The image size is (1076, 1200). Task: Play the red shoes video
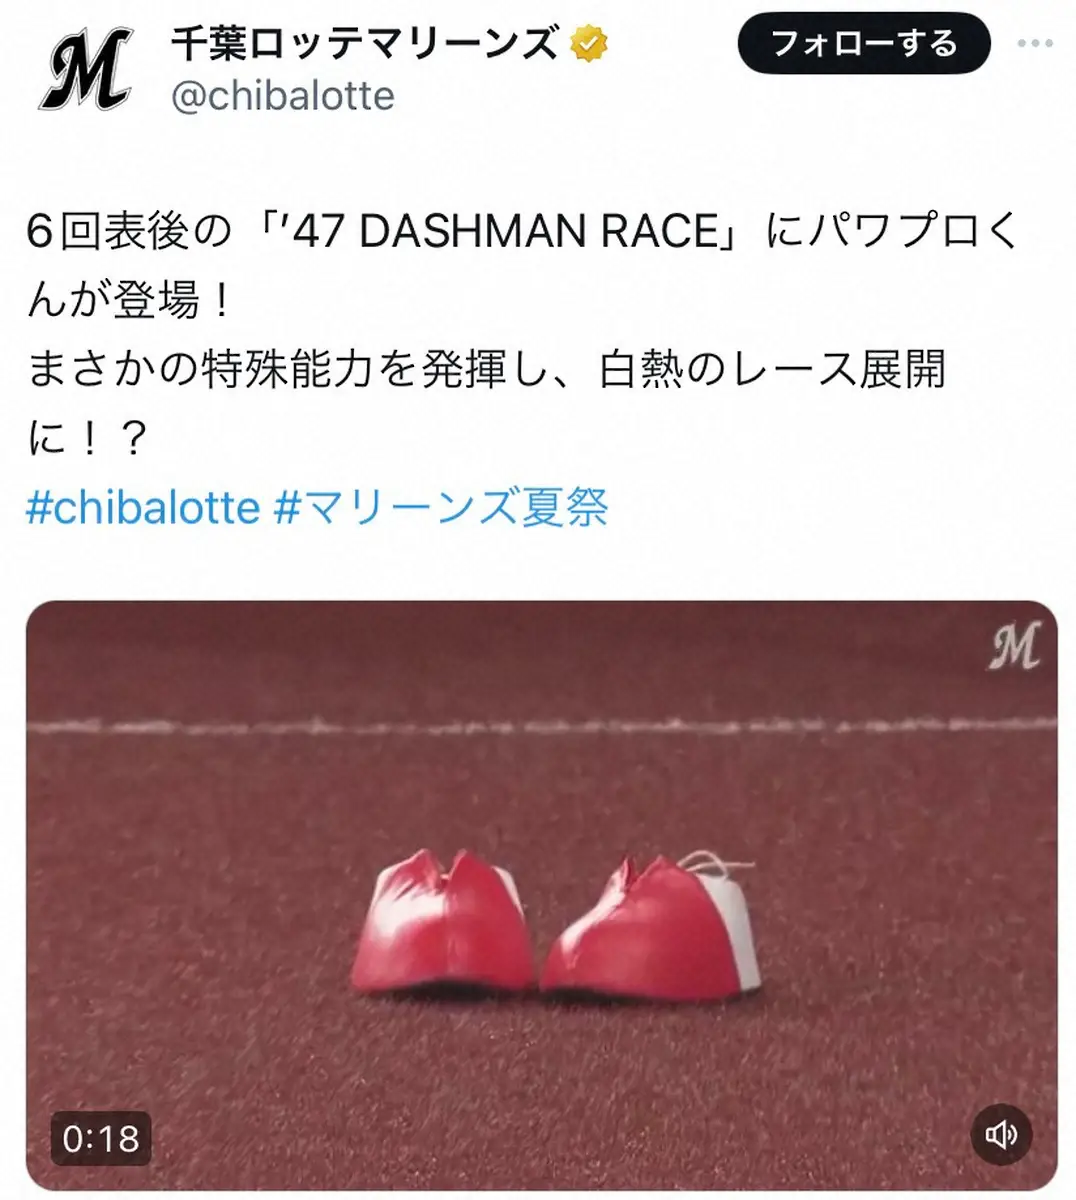pos(541,896)
